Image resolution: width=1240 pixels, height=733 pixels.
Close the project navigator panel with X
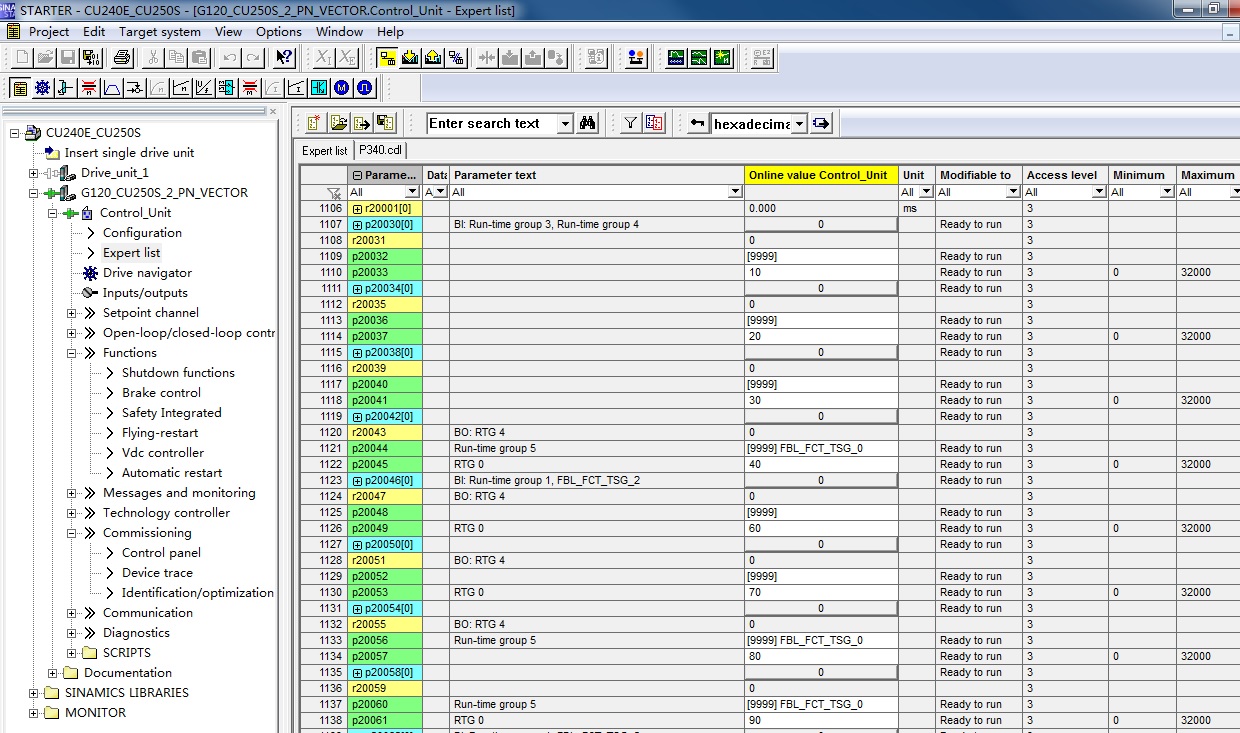(272, 111)
